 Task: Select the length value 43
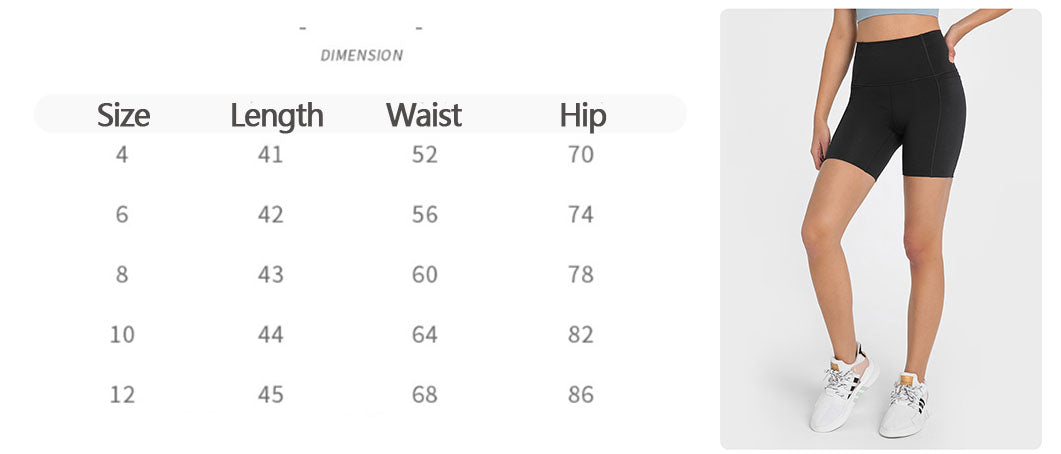pos(271,275)
